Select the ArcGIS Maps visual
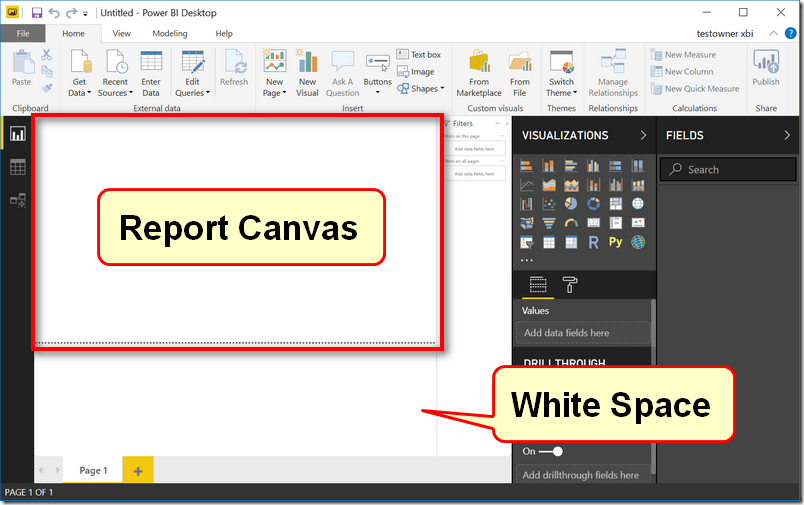Screen dimensions: 804x505 click(x=638, y=242)
